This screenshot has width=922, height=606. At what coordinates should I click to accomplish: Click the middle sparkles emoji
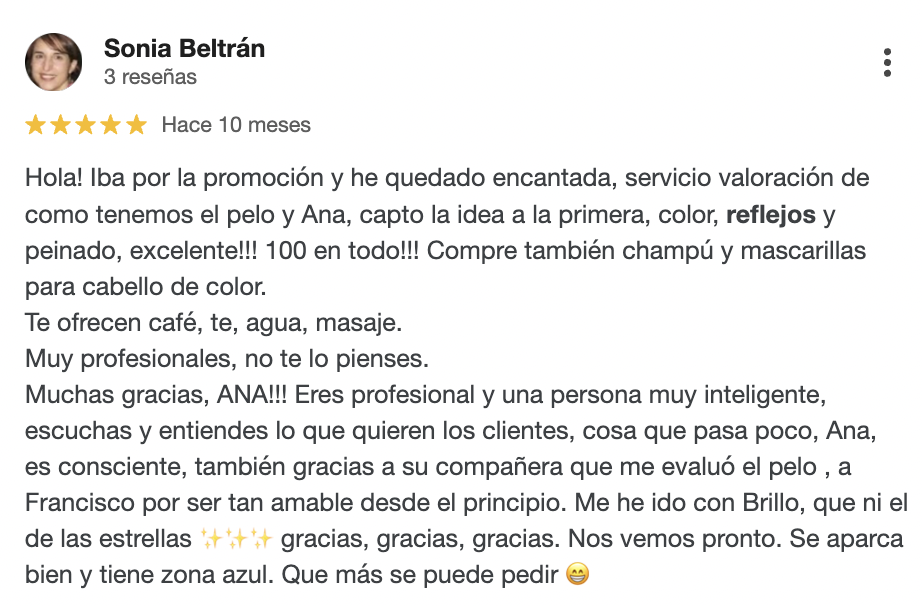coord(236,540)
